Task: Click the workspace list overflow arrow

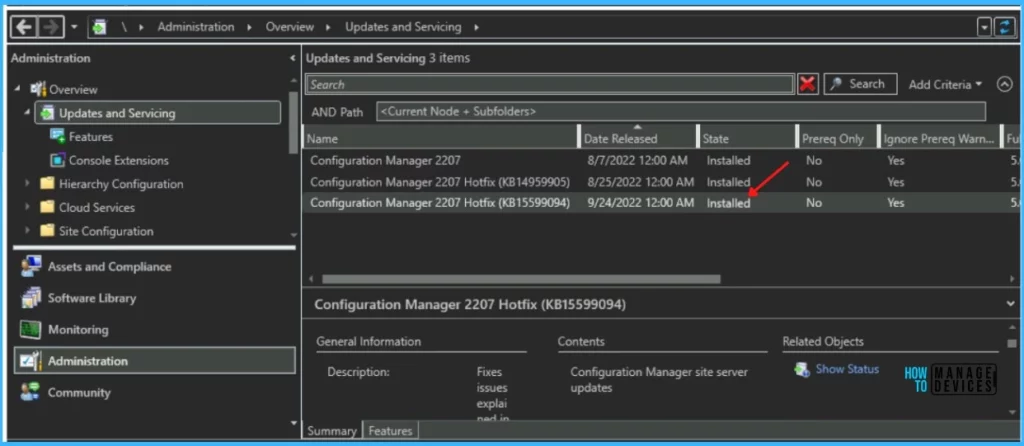Action: coord(294,423)
